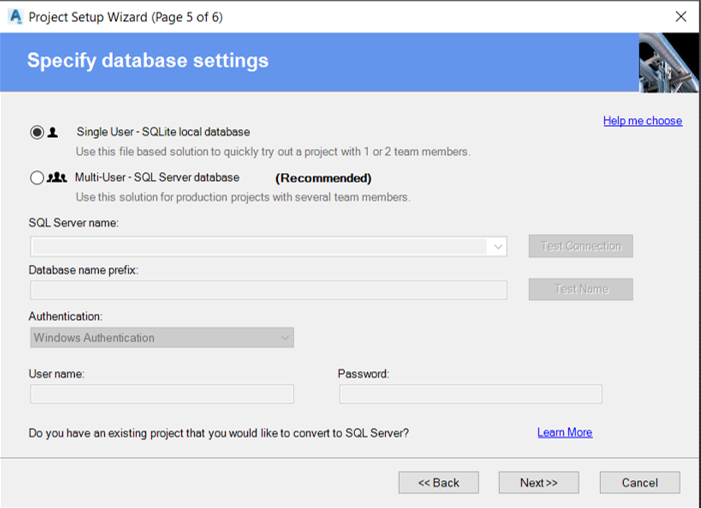Proceed with the Next >> button
The height and width of the screenshot is (508, 701).
pos(539,483)
